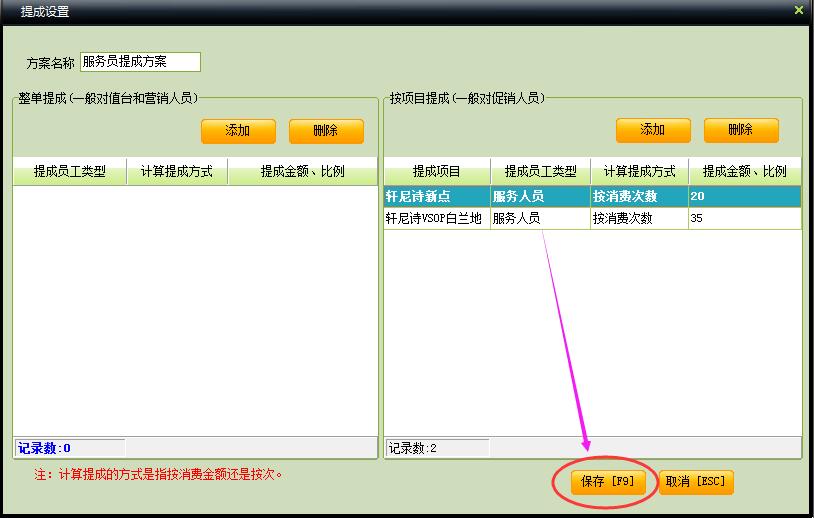The width and height of the screenshot is (814, 518).
Task: Edit the 方案名称 input field
Action: 140,62
